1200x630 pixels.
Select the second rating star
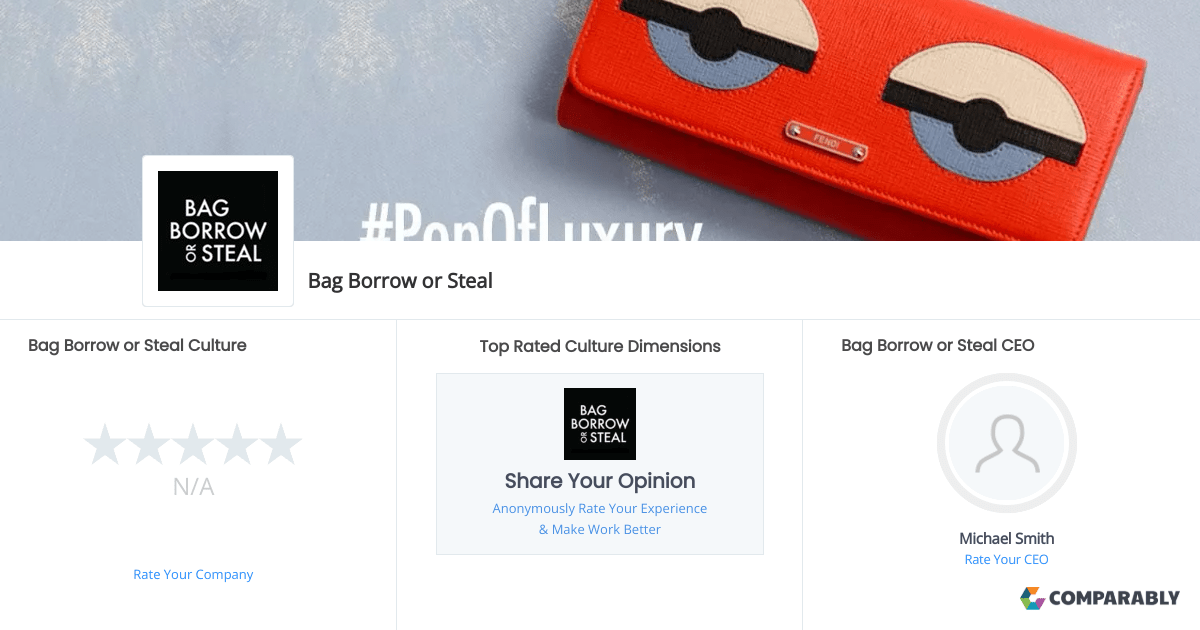149,444
